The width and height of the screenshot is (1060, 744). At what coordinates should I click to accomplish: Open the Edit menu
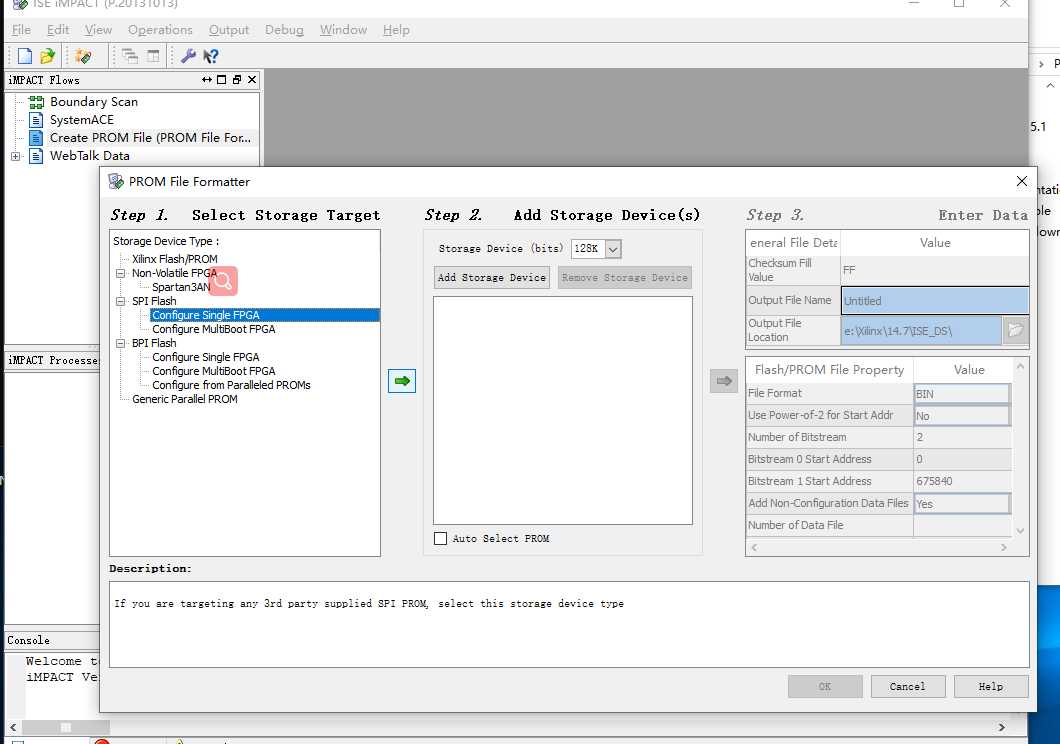pos(57,30)
